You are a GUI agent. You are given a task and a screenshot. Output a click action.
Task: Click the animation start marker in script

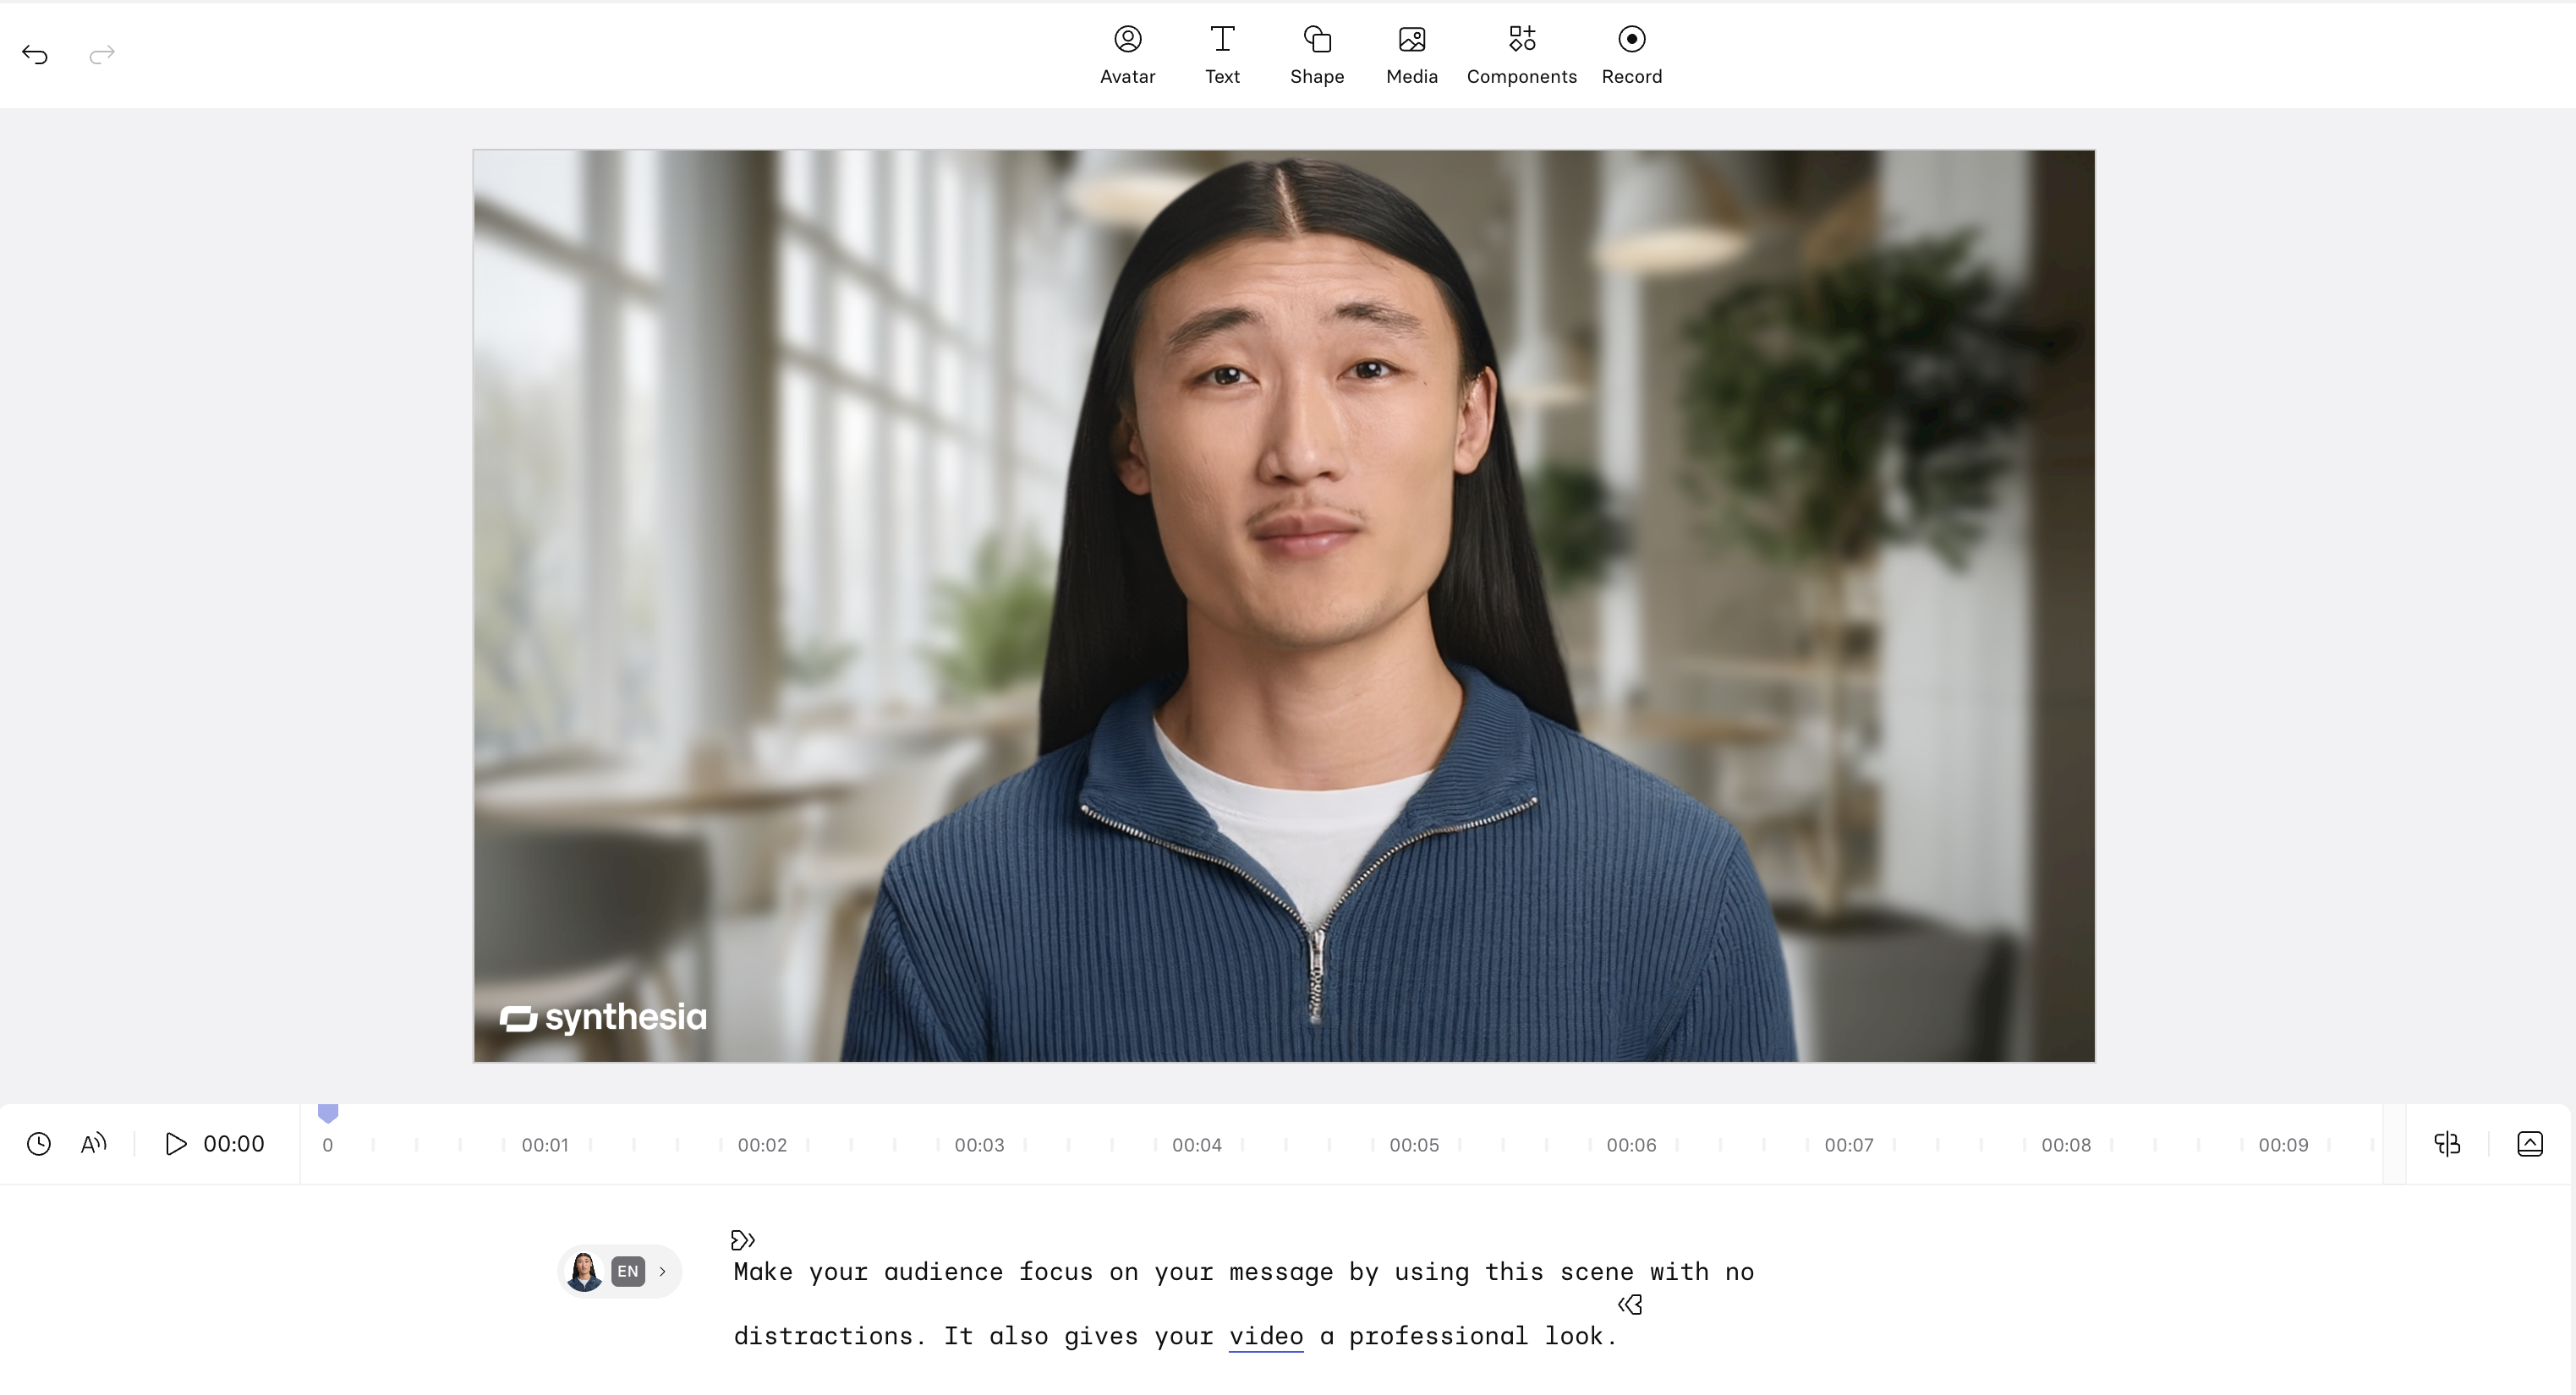point(742,1240)
